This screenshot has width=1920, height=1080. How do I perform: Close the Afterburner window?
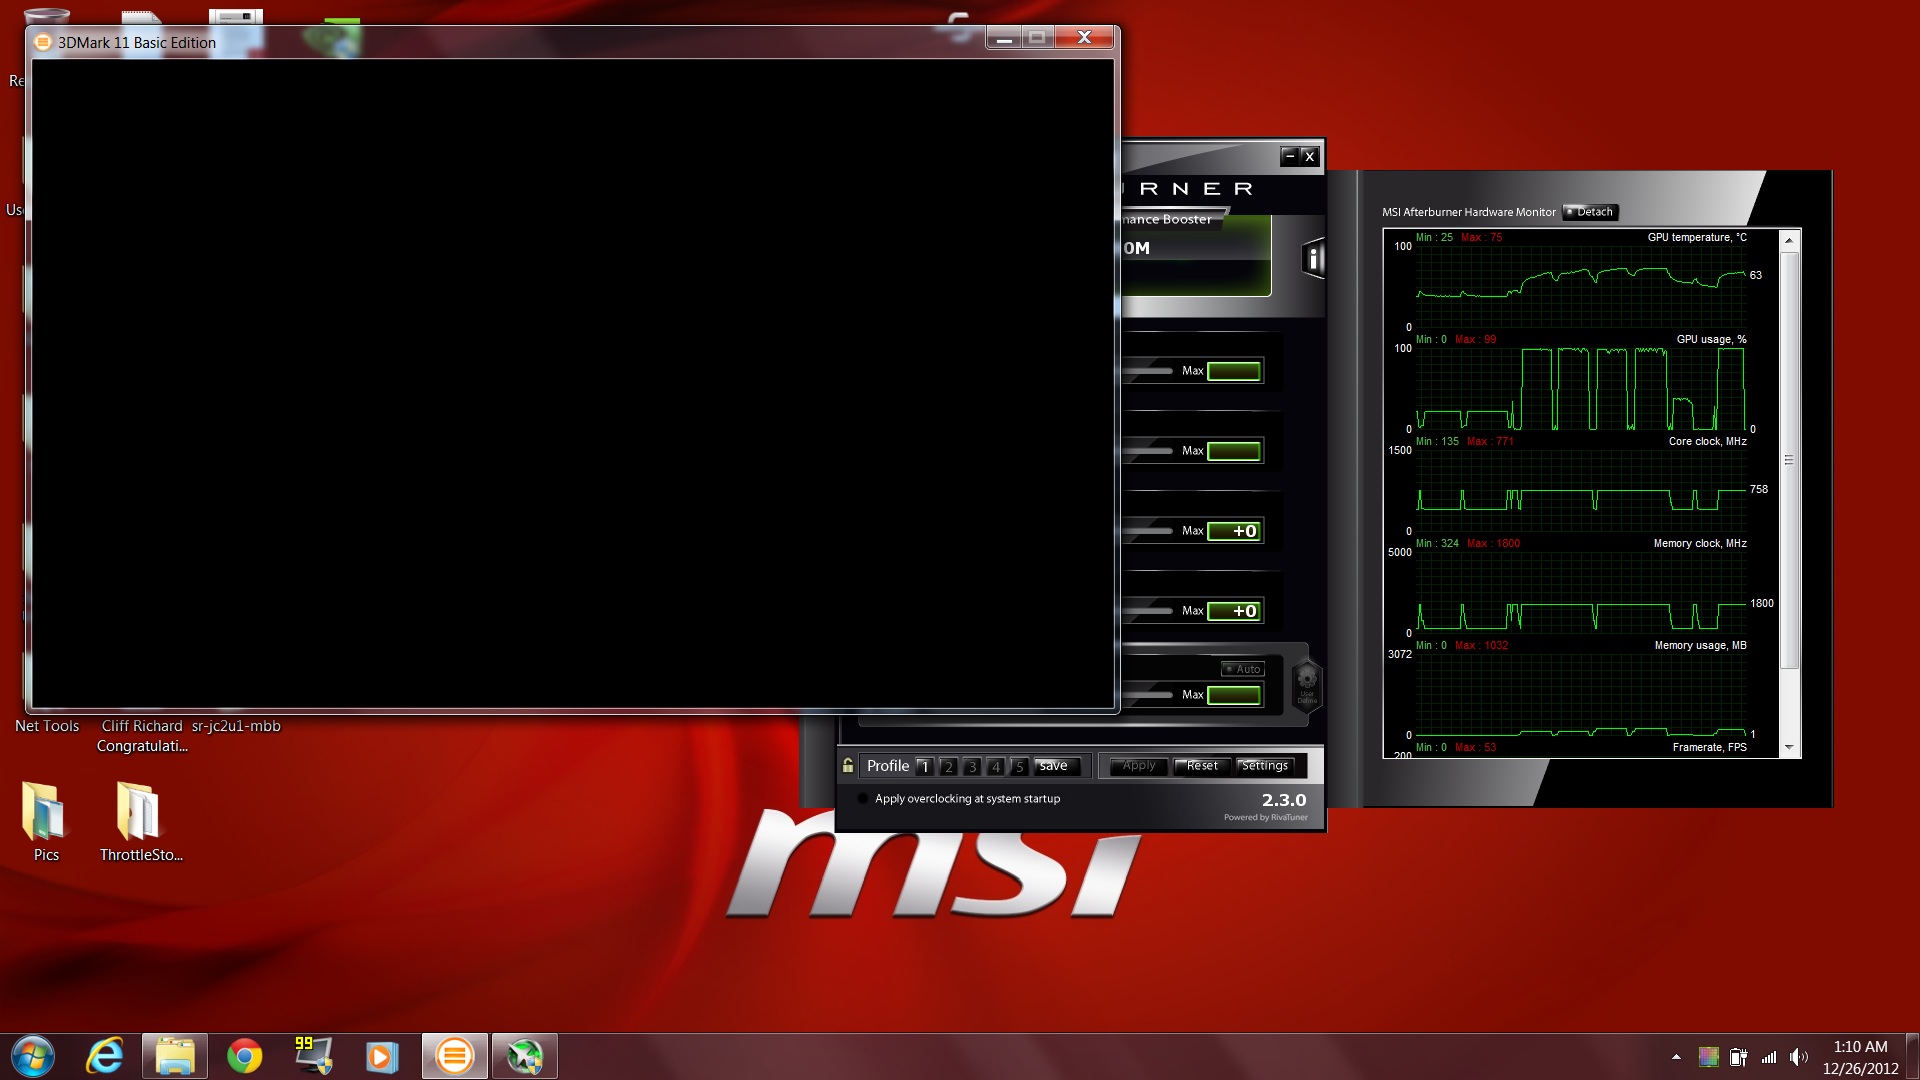[x=1309, y=156]
